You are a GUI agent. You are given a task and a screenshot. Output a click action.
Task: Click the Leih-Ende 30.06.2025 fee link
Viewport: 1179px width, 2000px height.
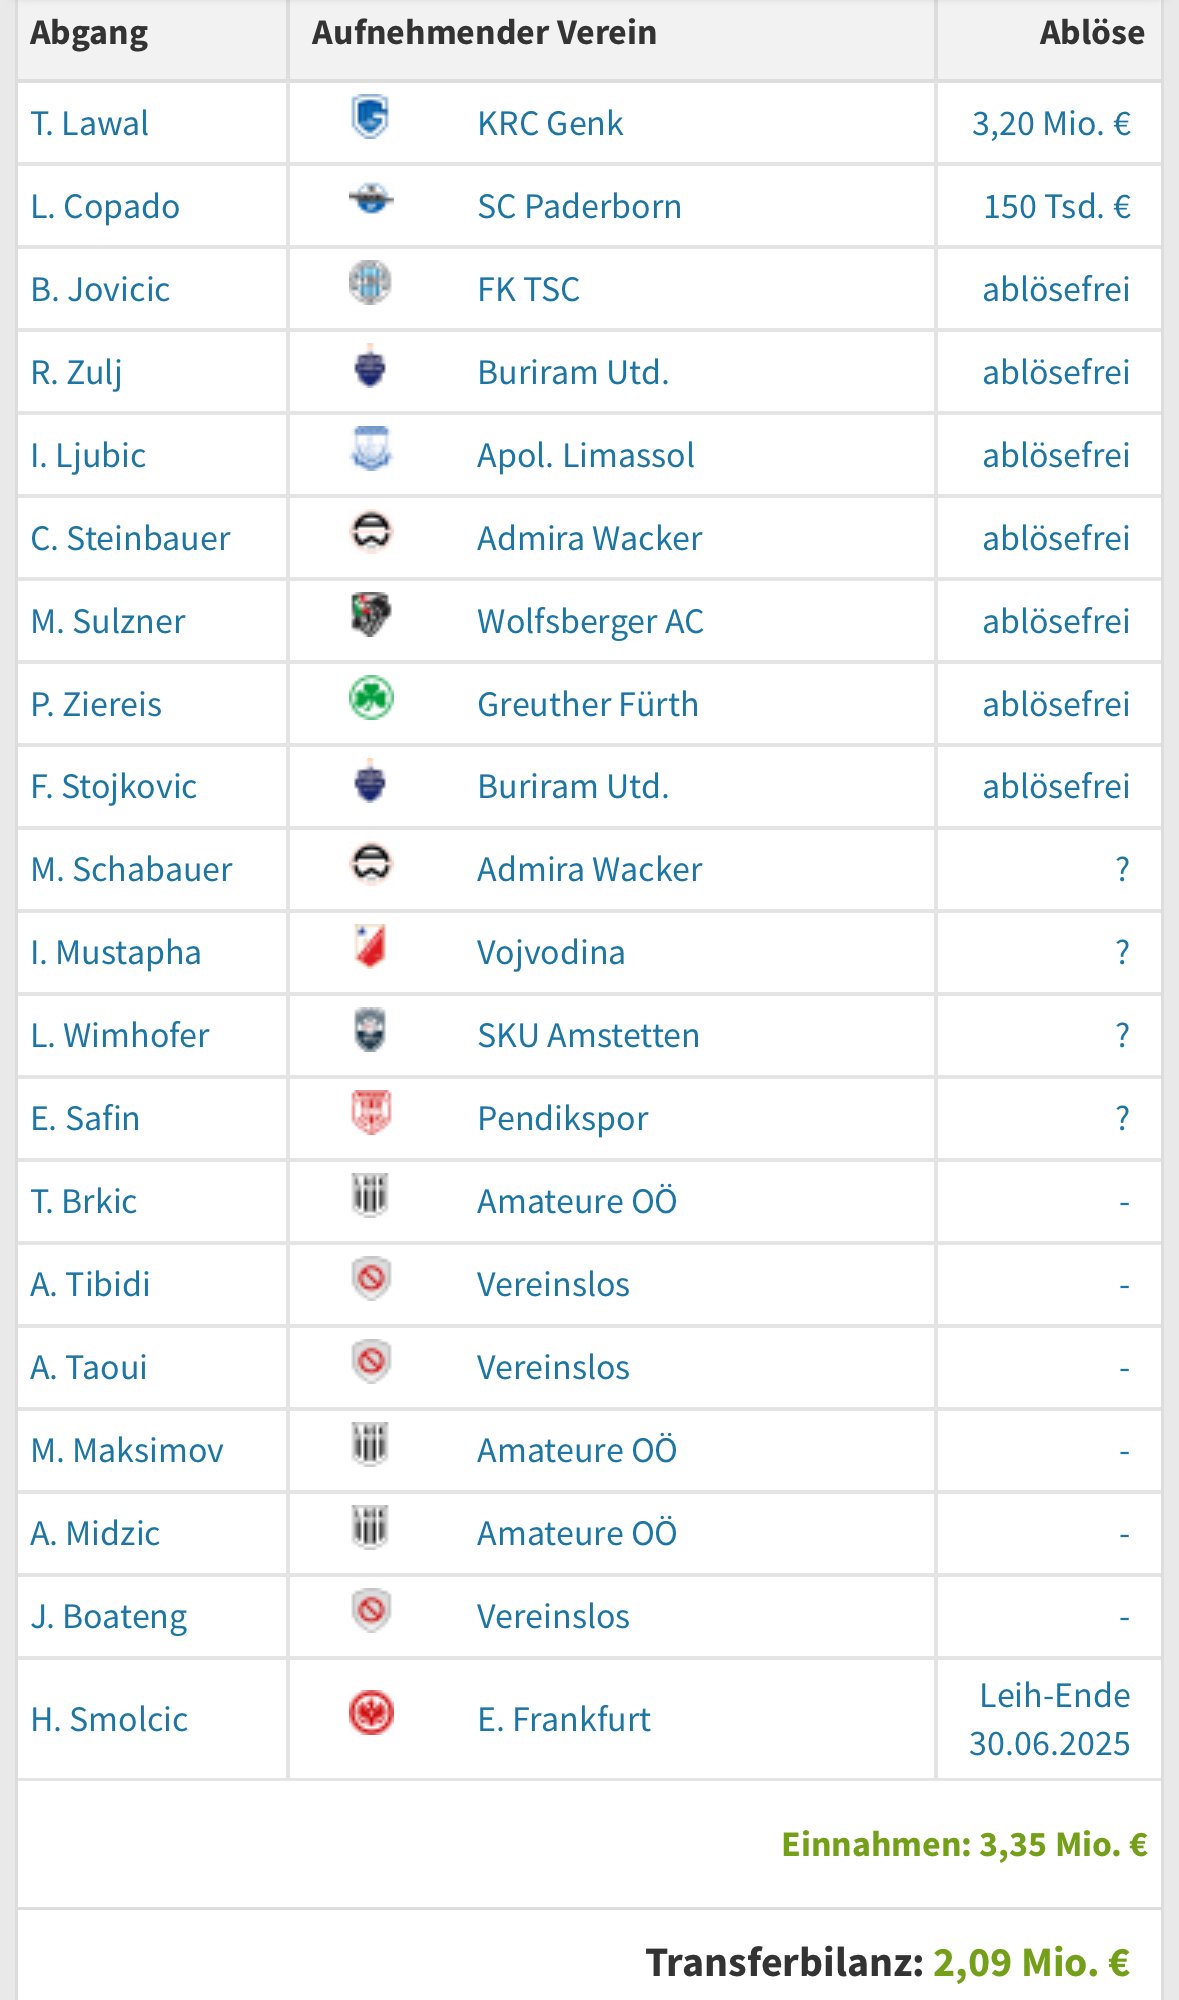[1050, 1720]
